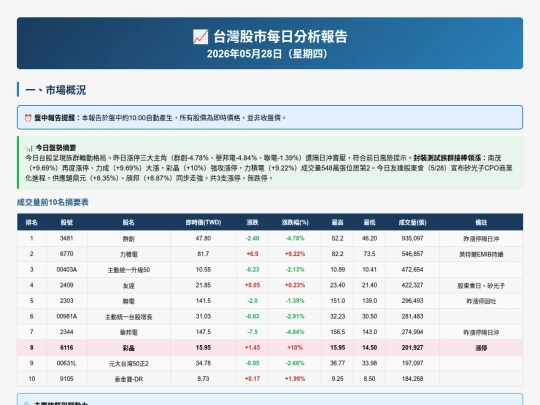The width and height of the screenshot is (540, 405).
Task: Click the 盤中報告提醒 notice box
Action: click(x=270, y=118)
